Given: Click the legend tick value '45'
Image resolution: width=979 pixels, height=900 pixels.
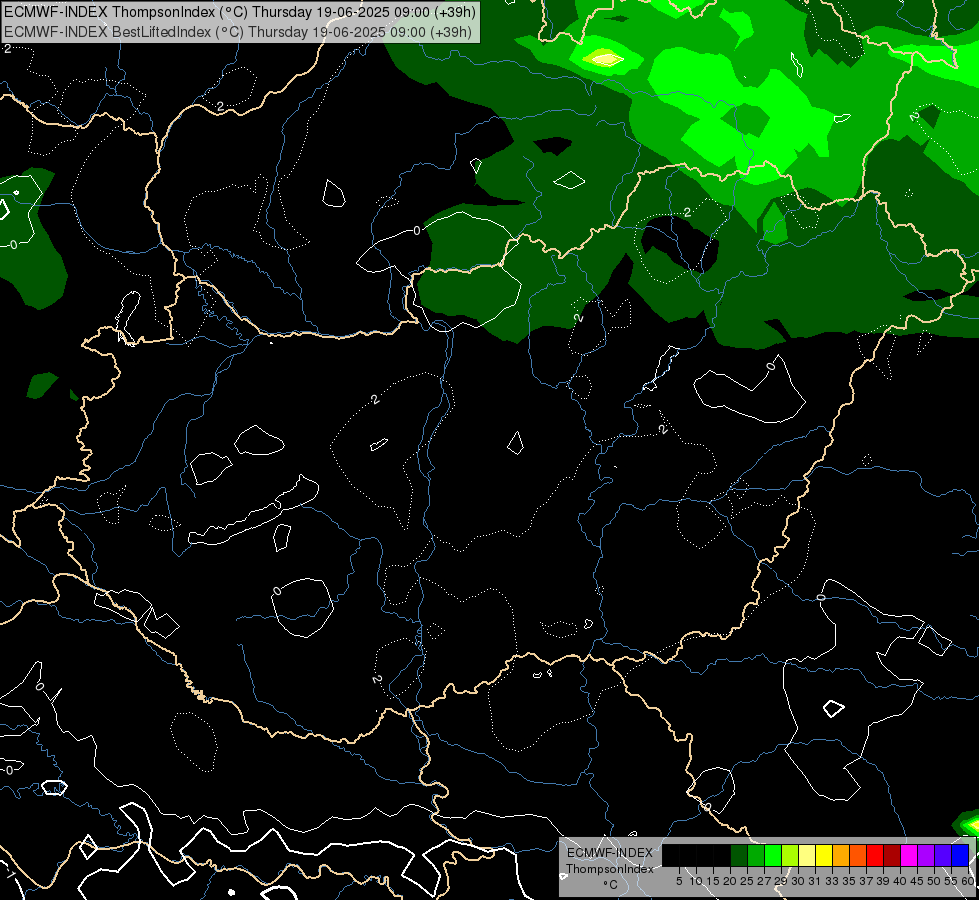Looking at the screenshot, I should 917,881.
